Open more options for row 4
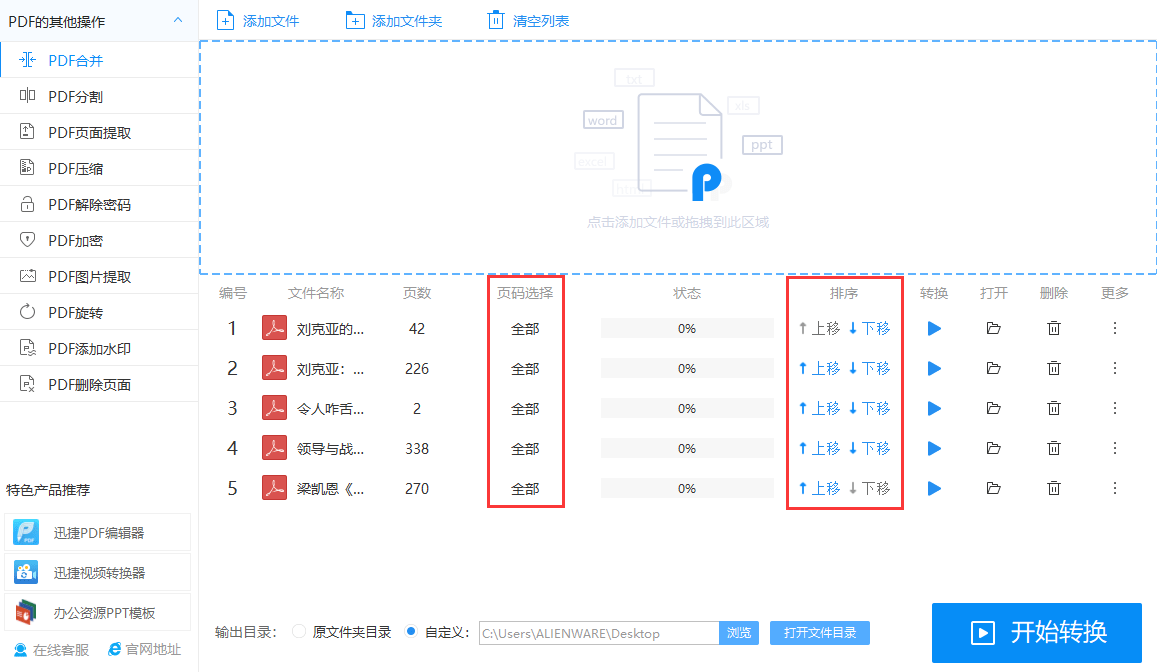 1115,448
